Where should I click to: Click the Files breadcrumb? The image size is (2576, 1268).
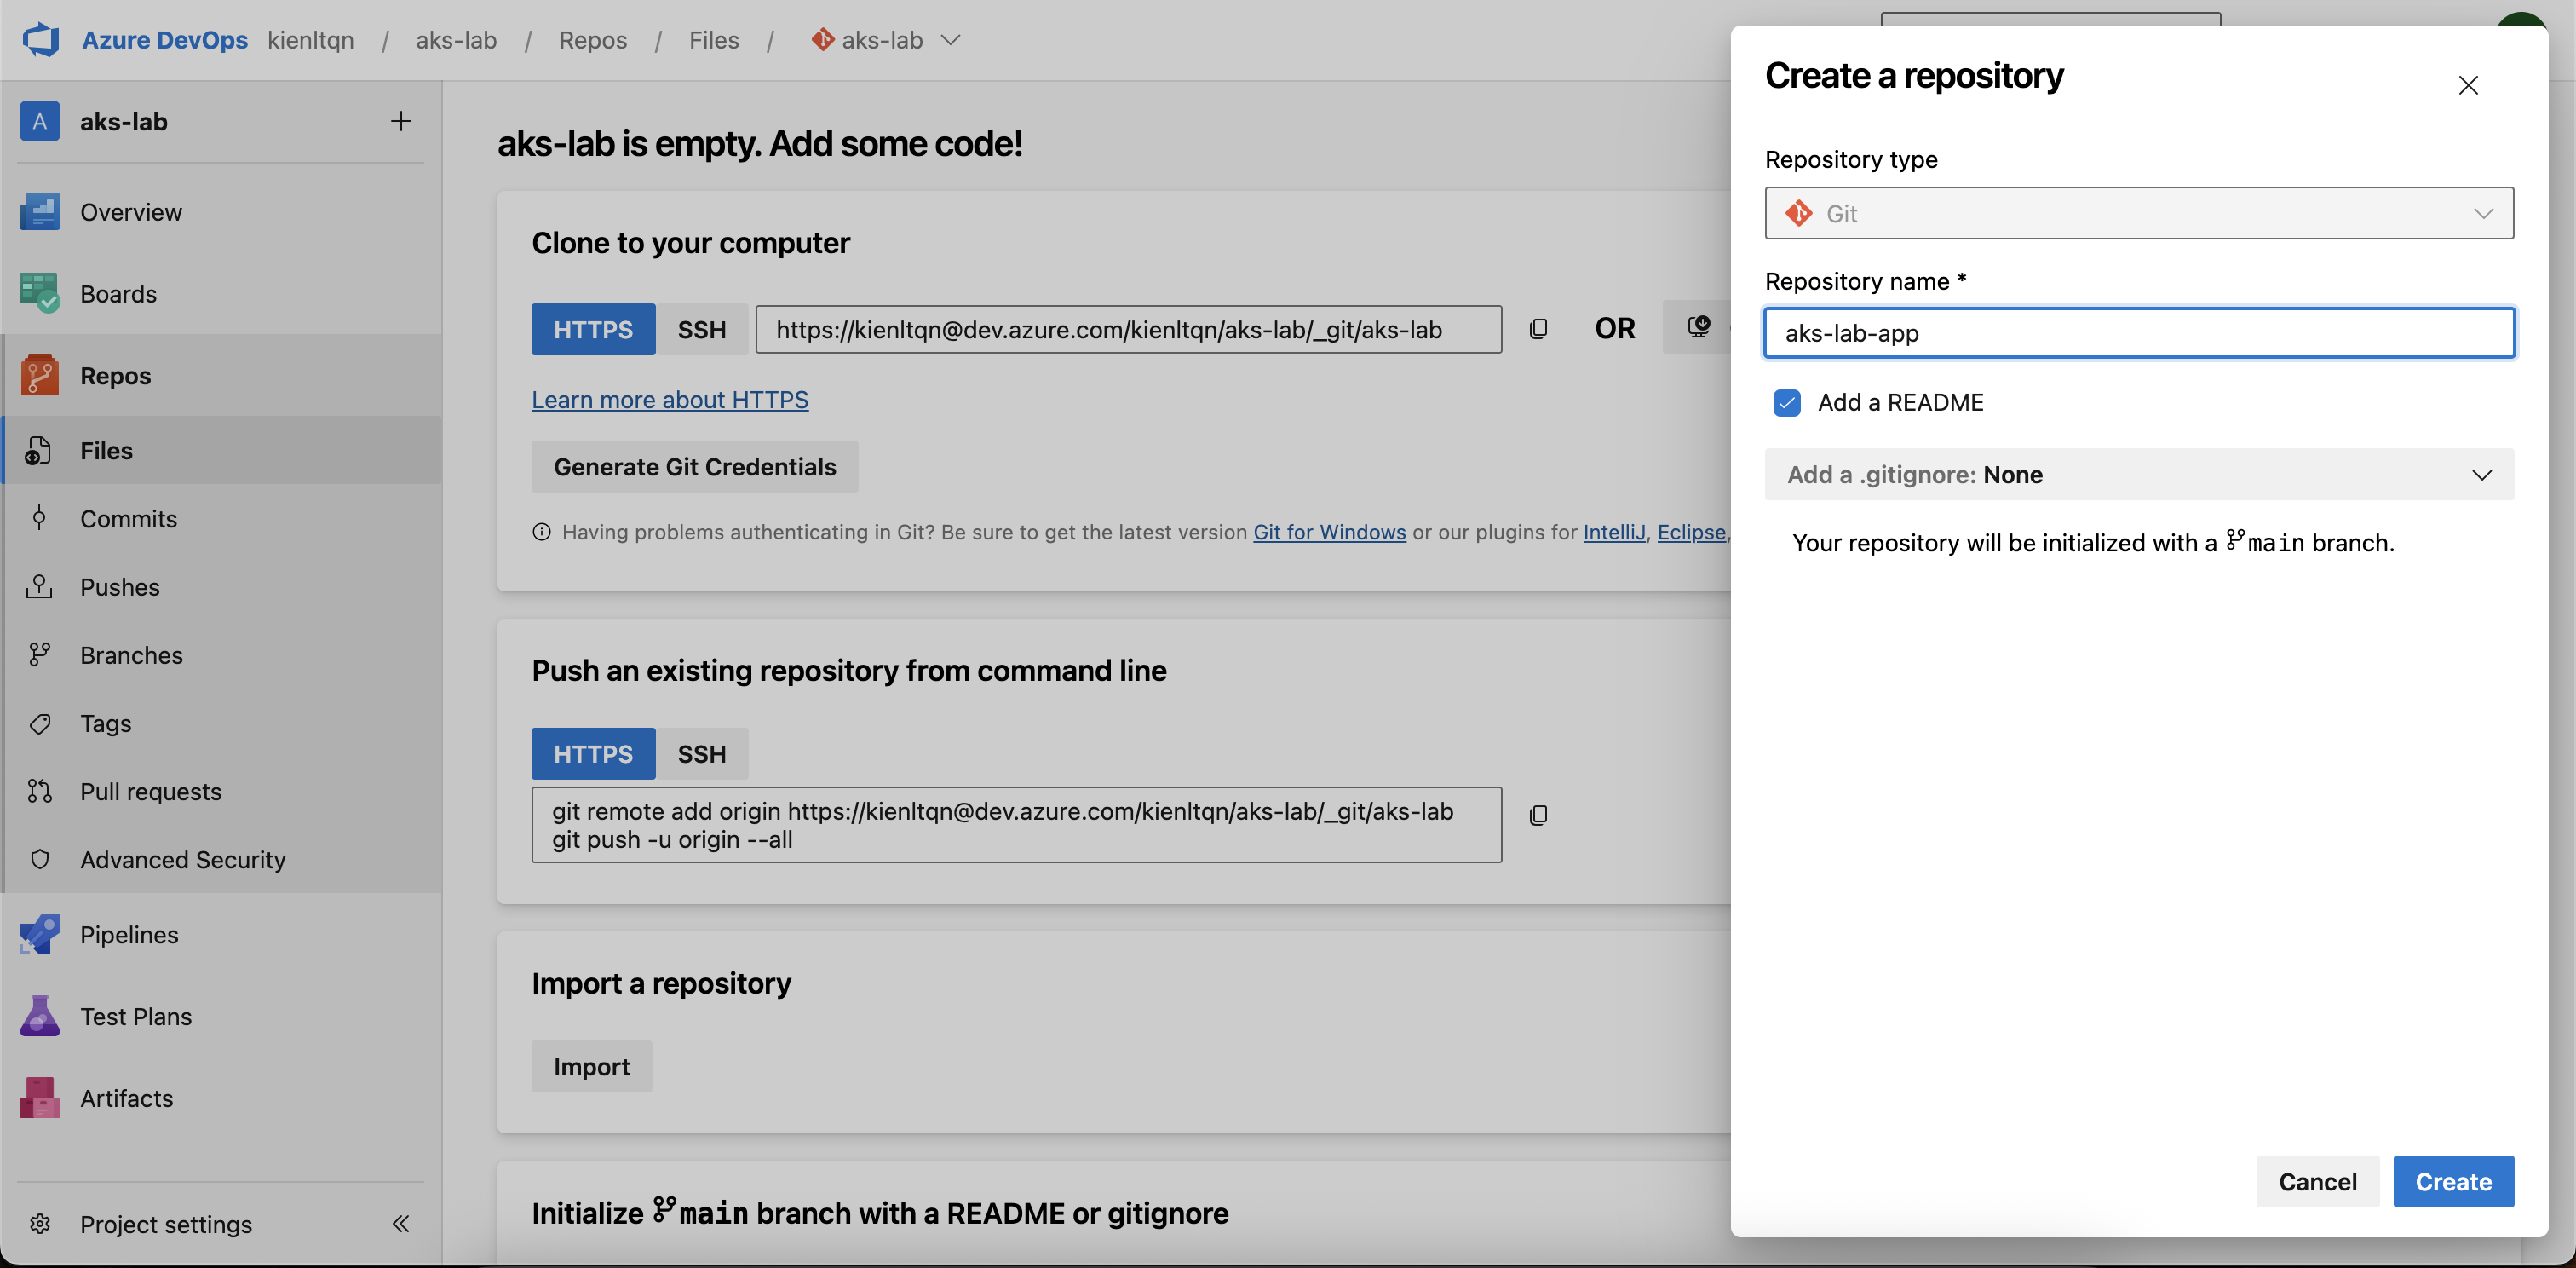714,40
